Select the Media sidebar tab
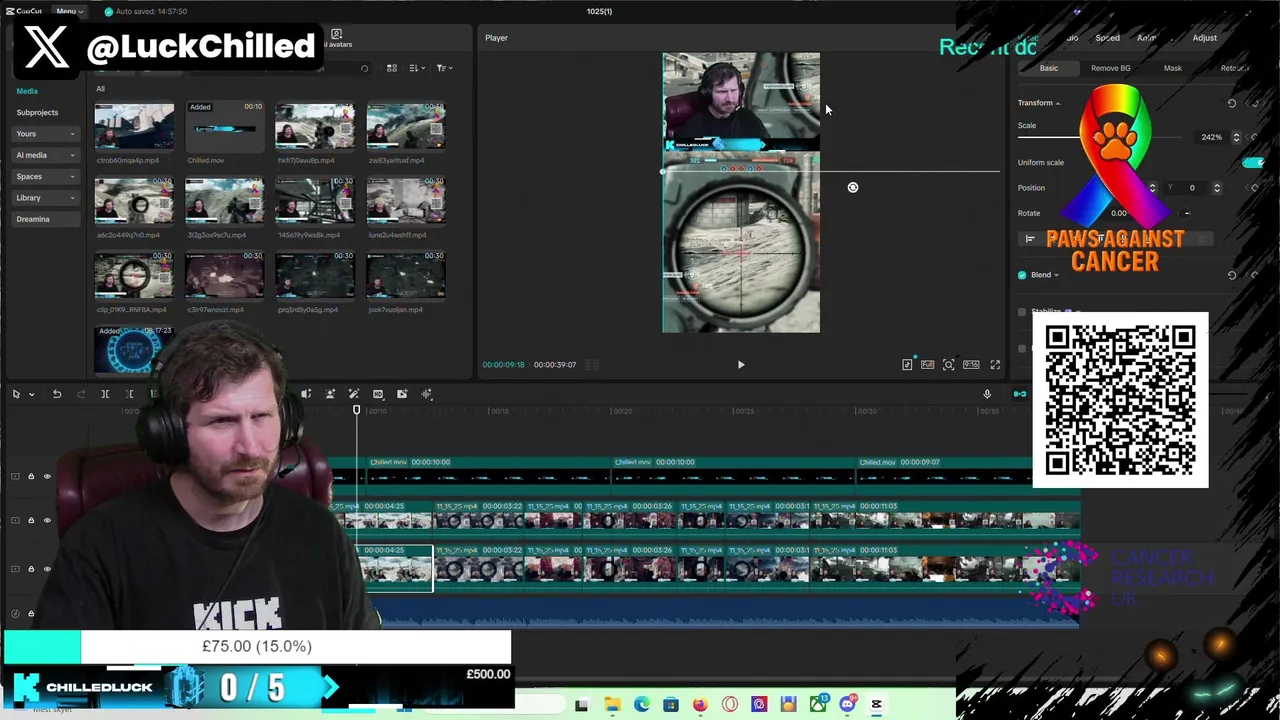The image size is (1280, 720). (x=27, y=91)
